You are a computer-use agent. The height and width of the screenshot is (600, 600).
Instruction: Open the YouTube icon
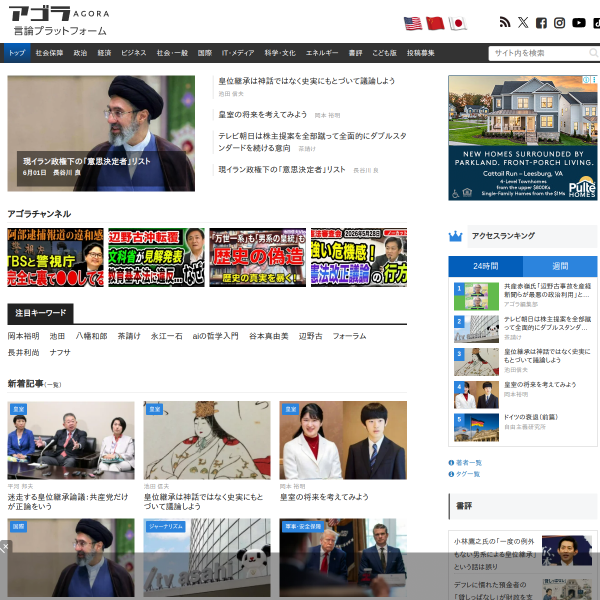click(x=579, y=23)
